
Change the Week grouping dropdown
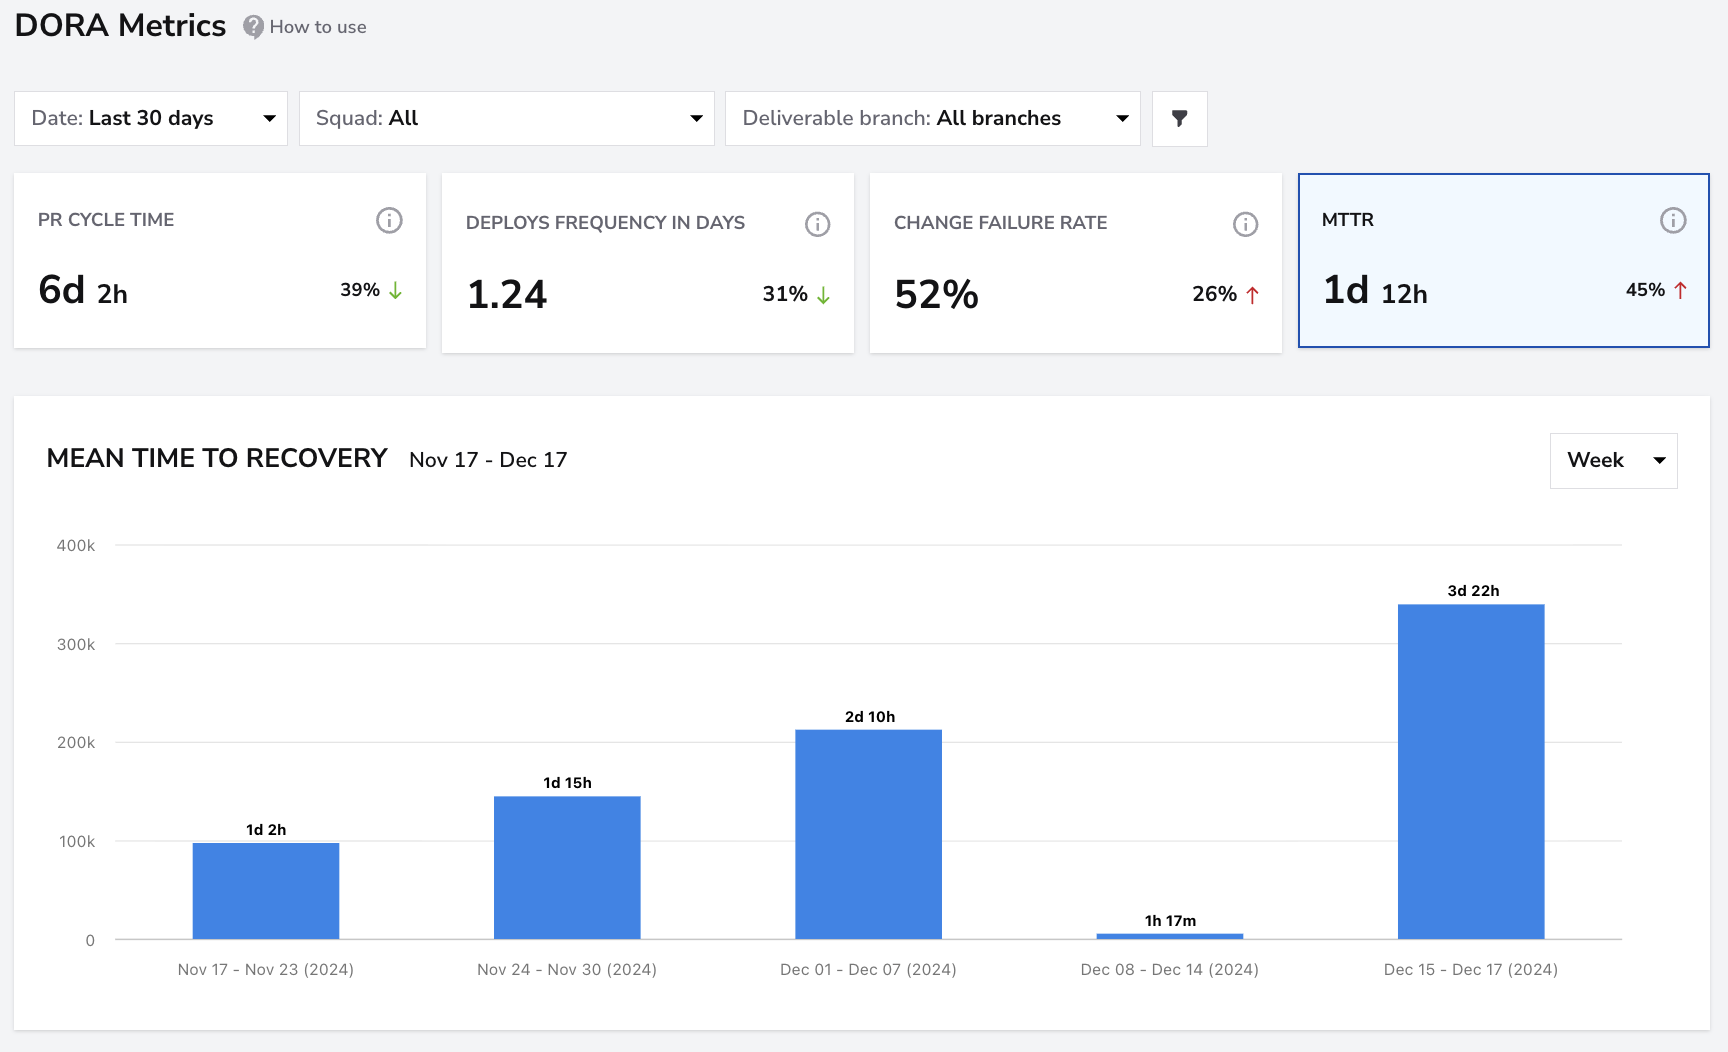click(1613, 461)
